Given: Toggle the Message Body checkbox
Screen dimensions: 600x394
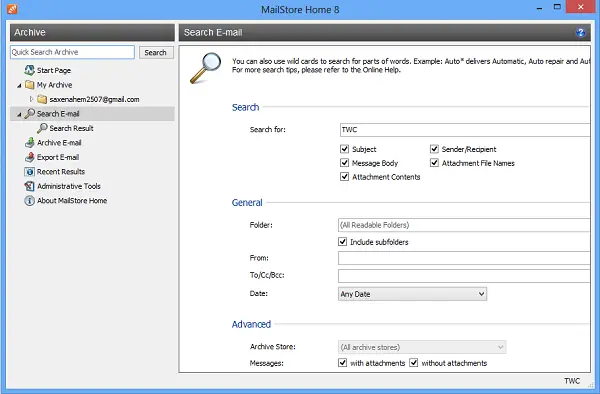Looking at the screenshot, I should click(x=344, y=163).
